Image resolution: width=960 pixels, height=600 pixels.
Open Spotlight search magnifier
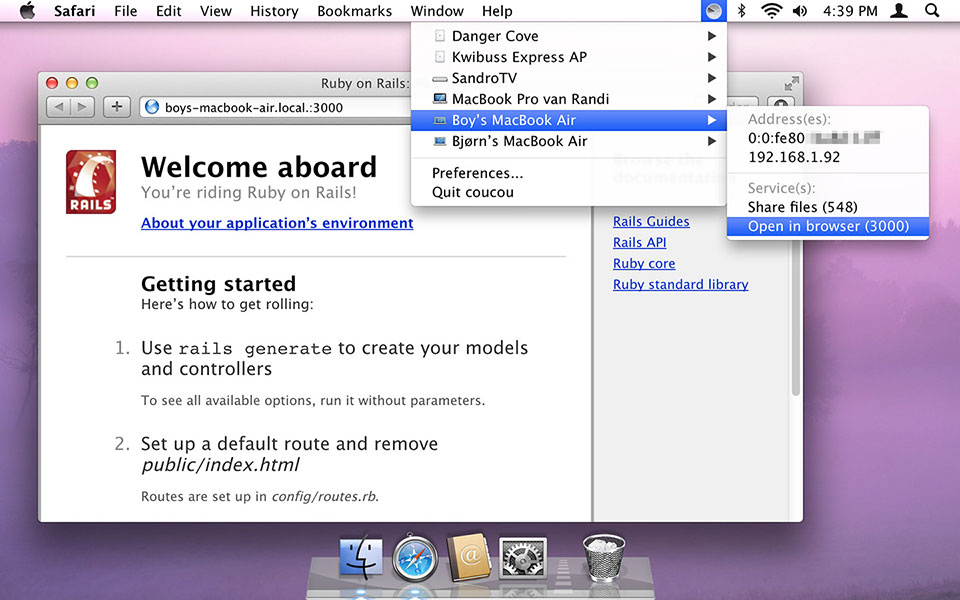[932, 10]
